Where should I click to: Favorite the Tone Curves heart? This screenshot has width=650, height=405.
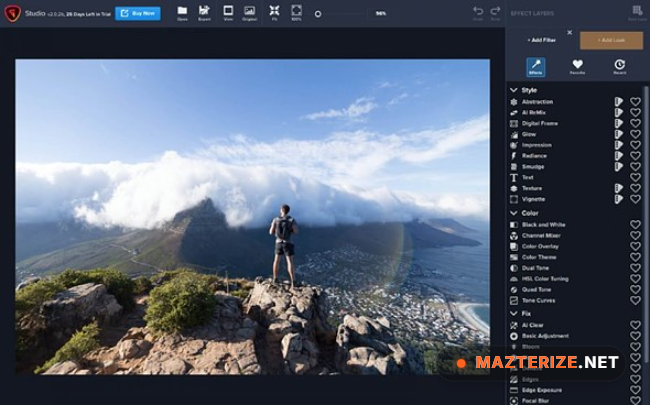tap(635, 300)
